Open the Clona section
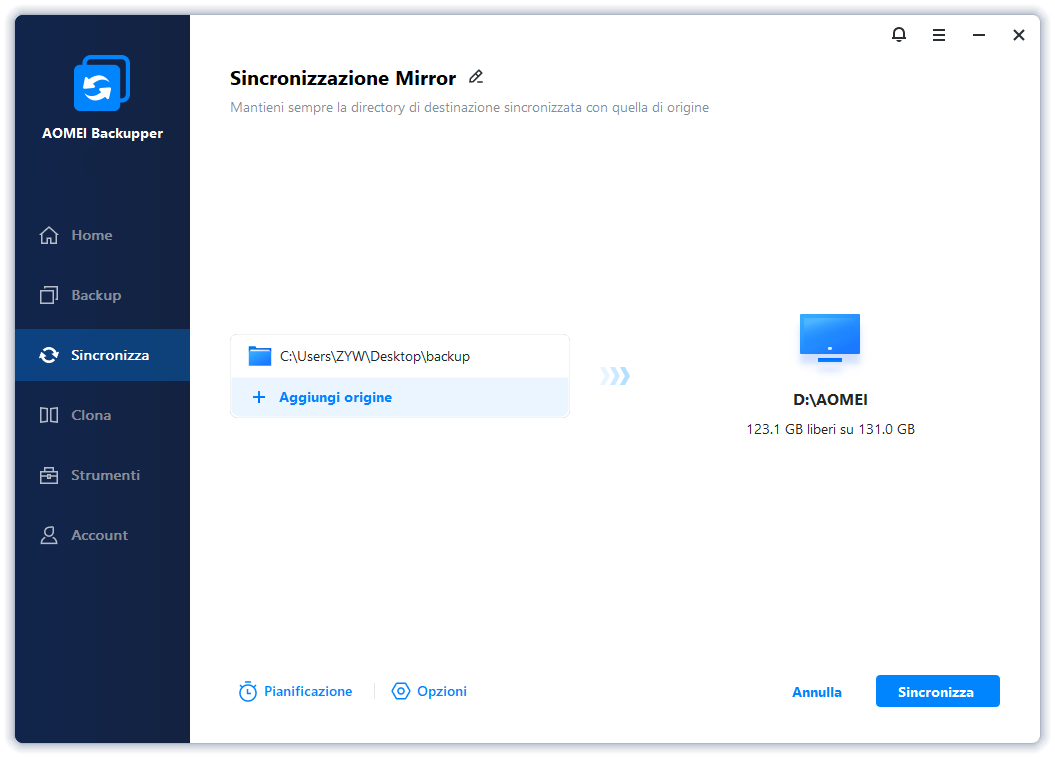This screenshot has width=1055, height=758. (x=102, y=415)
